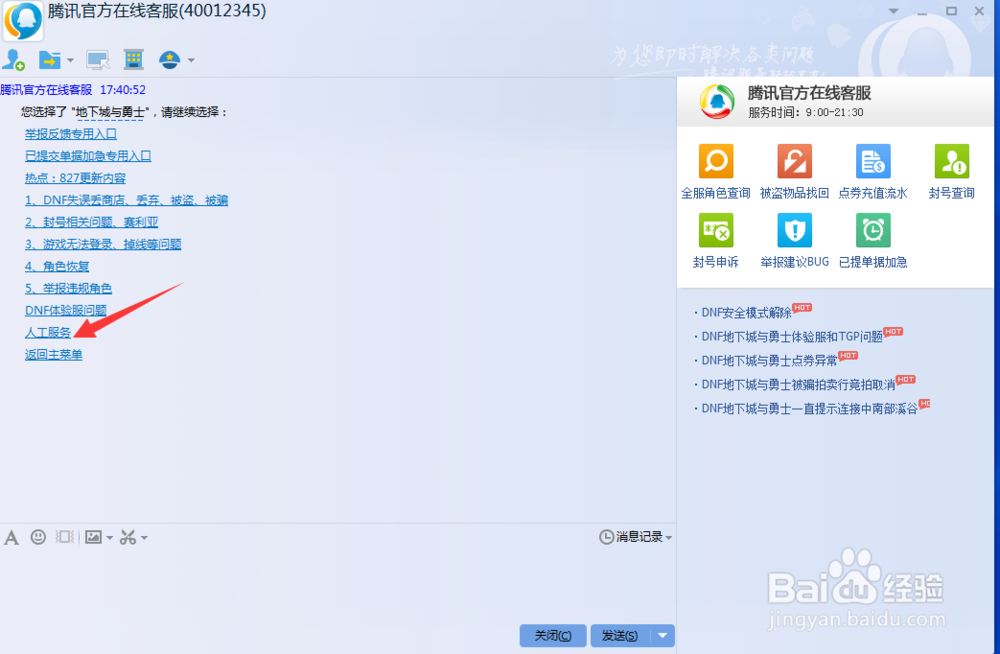Open font settings with the A icon

click(x=11, y=537)
